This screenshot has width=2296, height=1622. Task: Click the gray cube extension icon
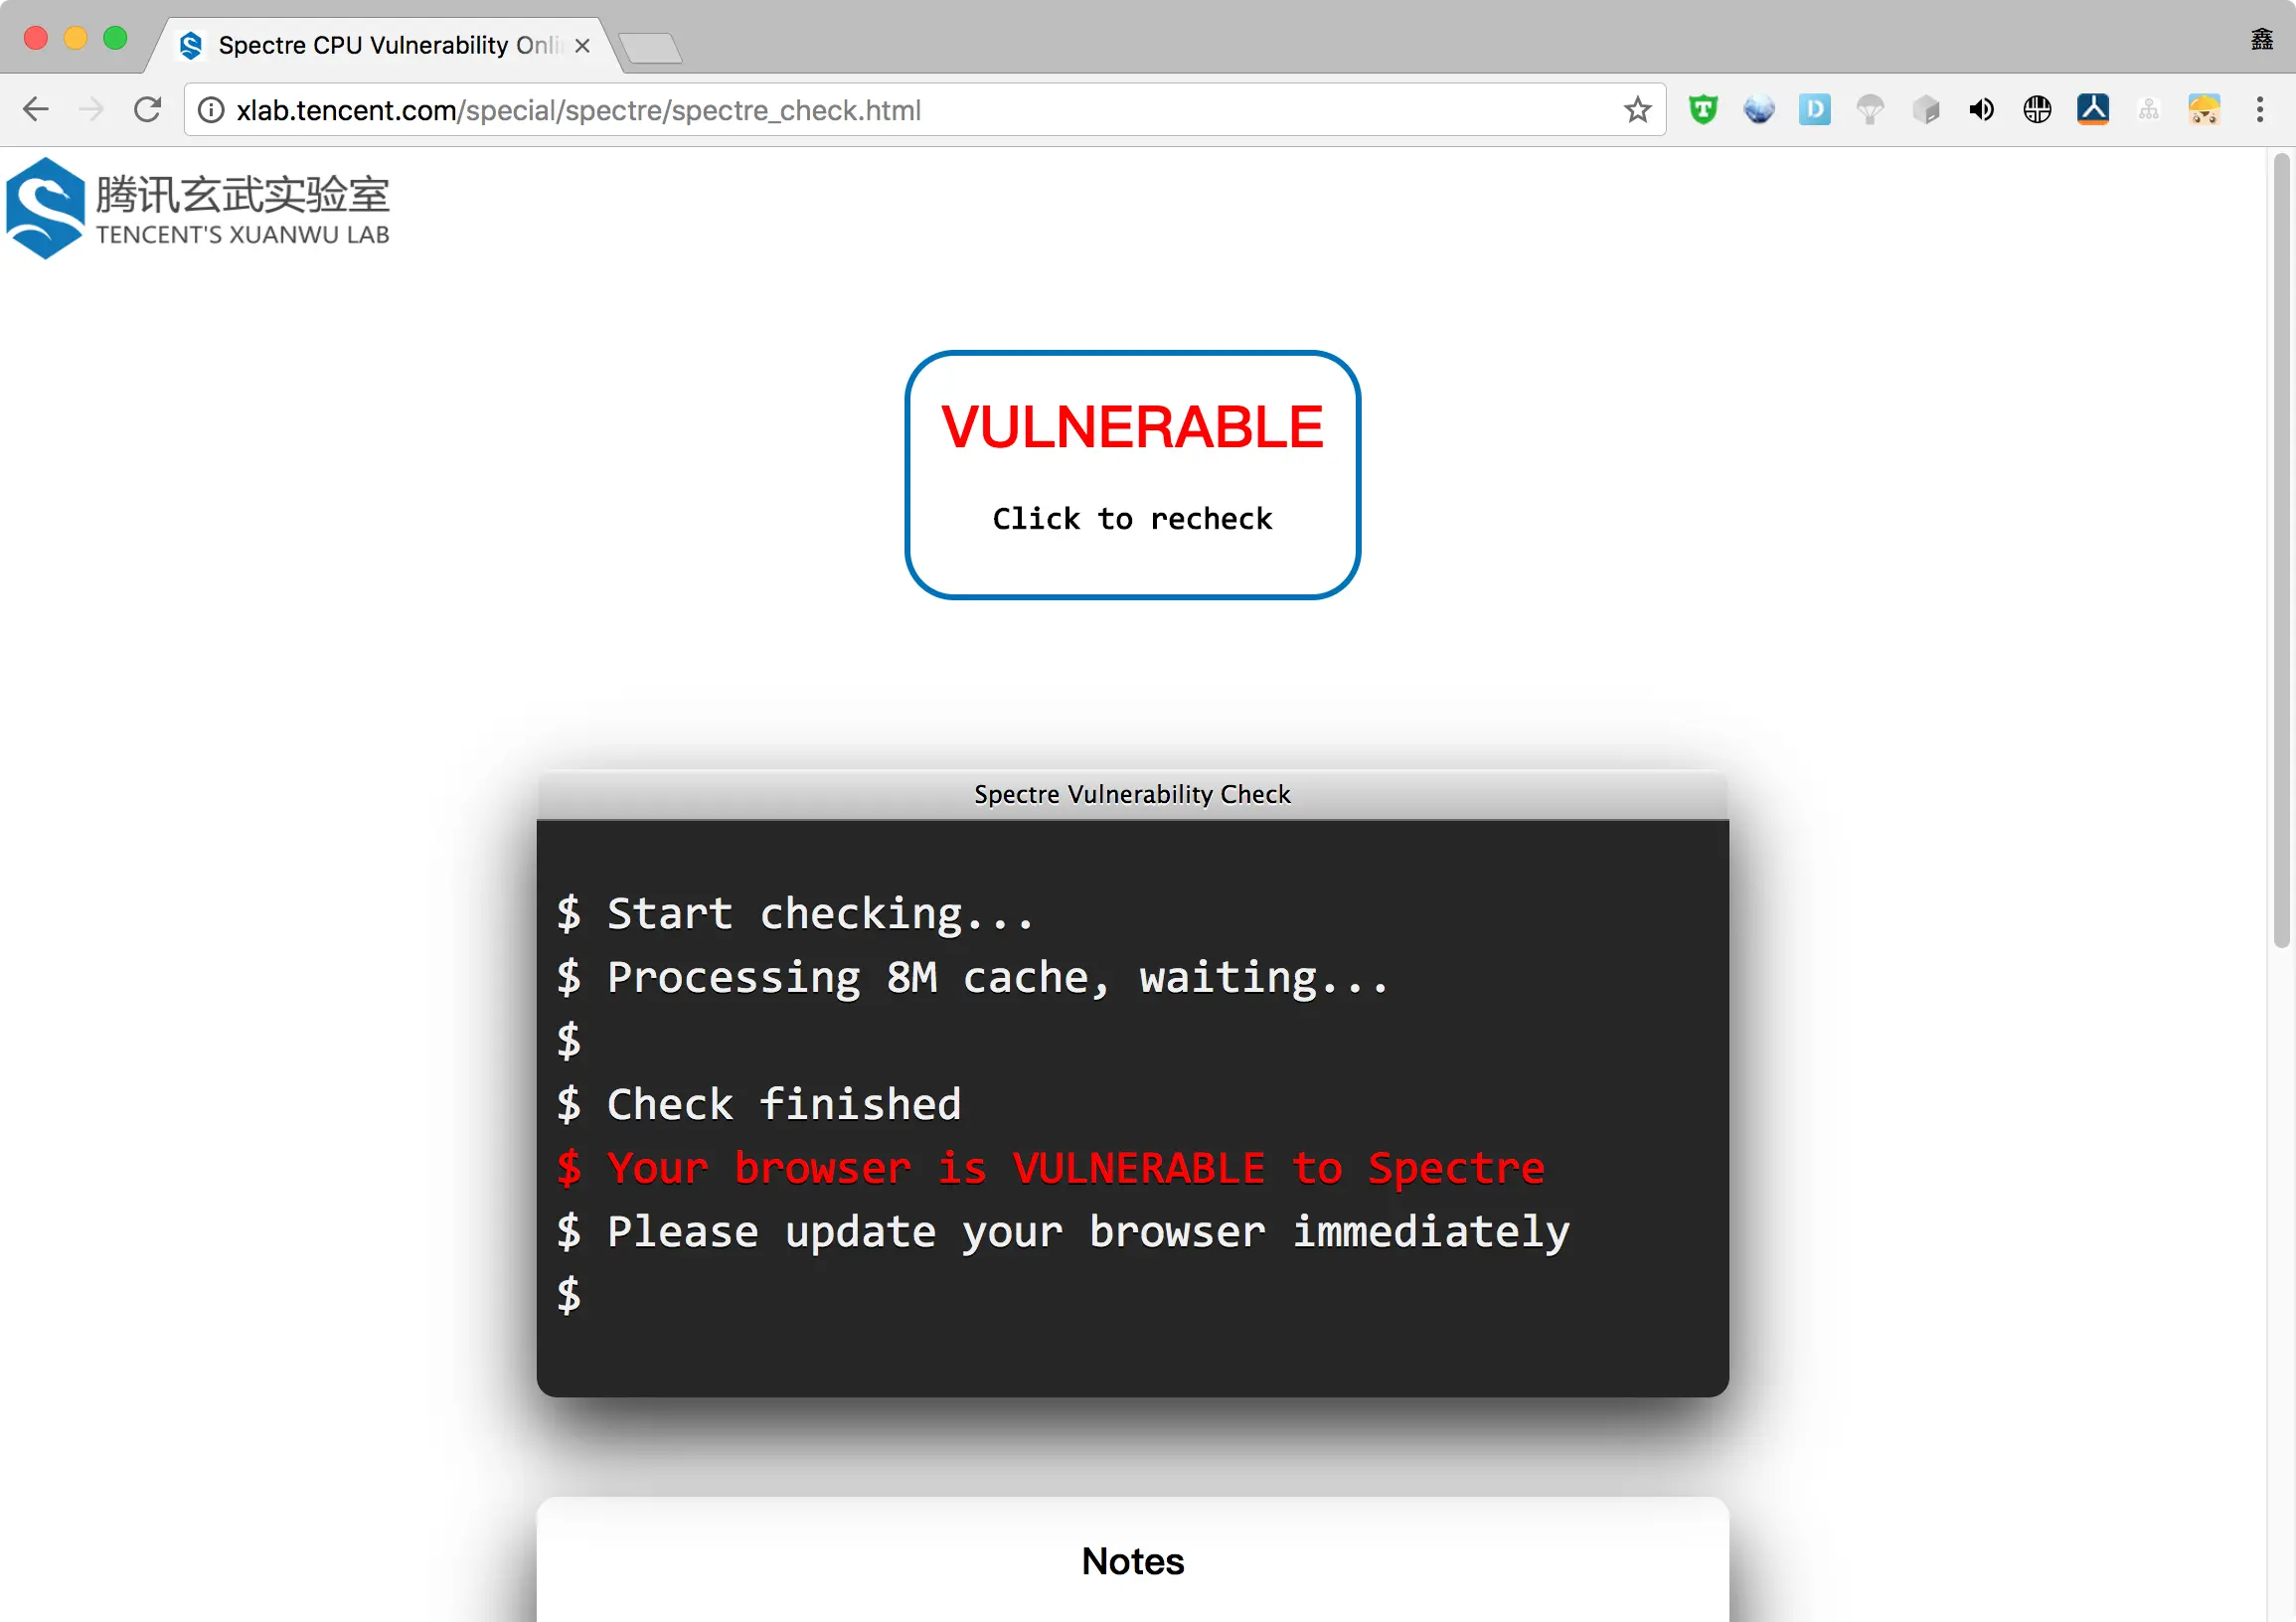click(1926, 109)
